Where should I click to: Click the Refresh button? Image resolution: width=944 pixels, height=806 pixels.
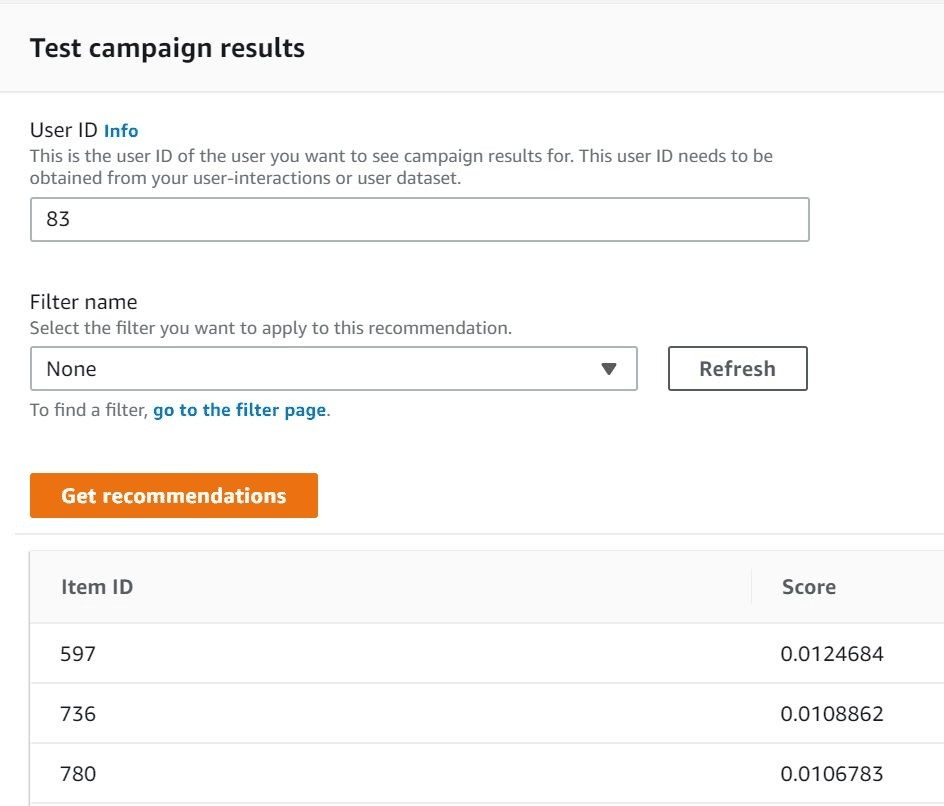tap(738, 368)
